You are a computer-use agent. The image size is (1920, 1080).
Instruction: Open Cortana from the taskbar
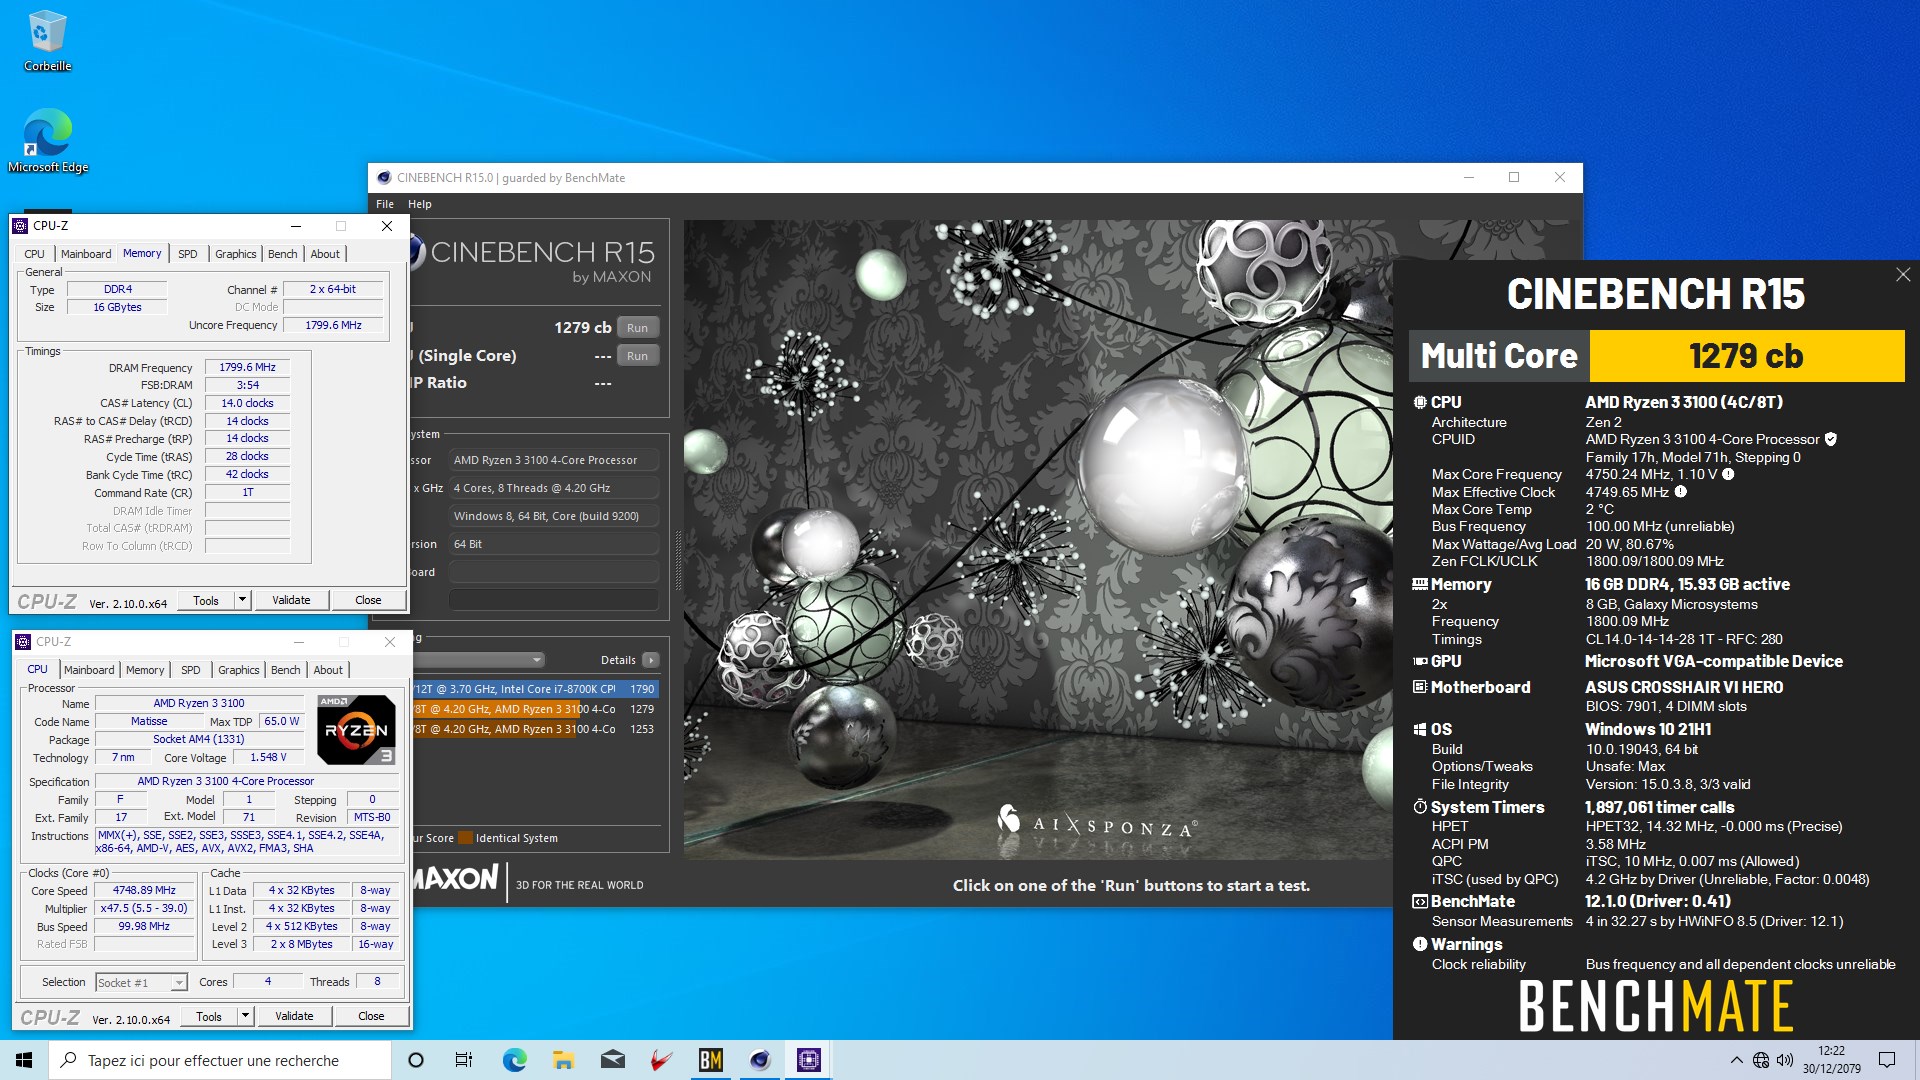(x=416, y=1060)
